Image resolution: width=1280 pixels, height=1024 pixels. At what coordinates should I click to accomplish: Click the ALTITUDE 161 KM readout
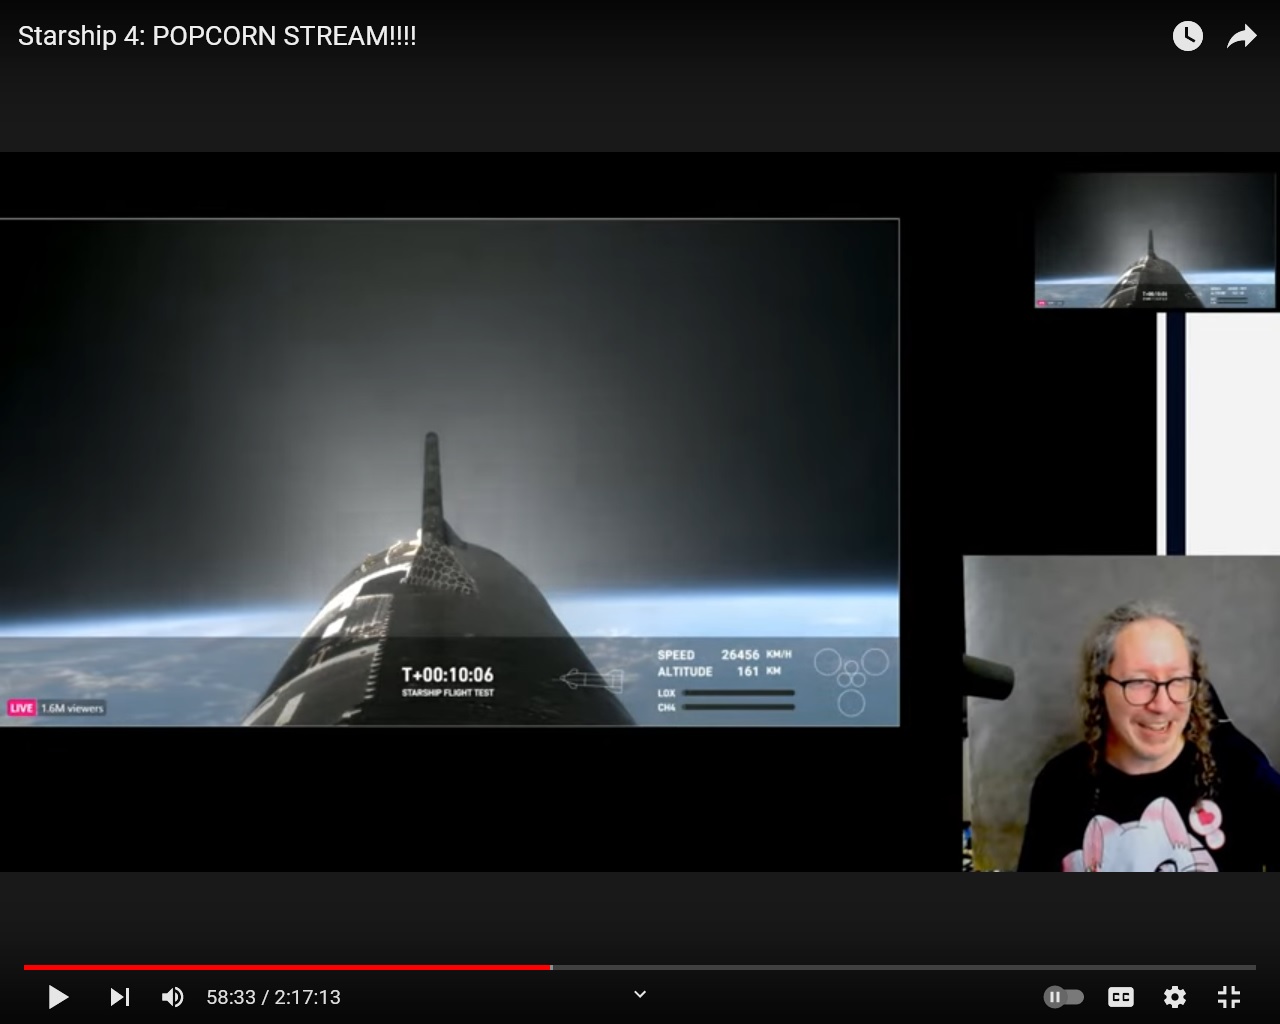click(720, 672)
